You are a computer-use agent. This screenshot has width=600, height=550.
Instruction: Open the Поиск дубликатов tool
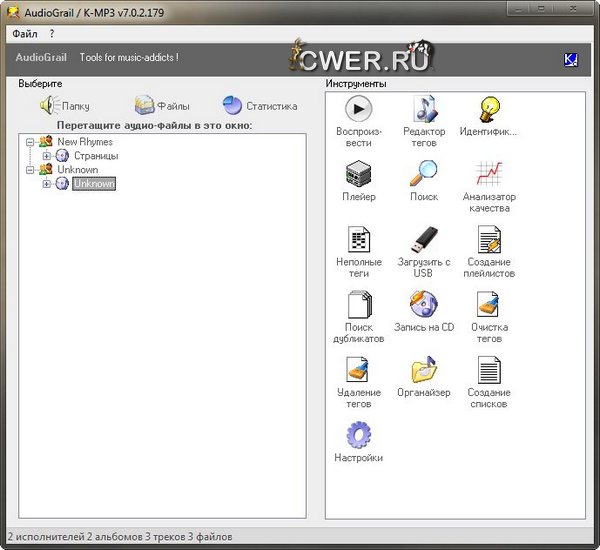358,304
